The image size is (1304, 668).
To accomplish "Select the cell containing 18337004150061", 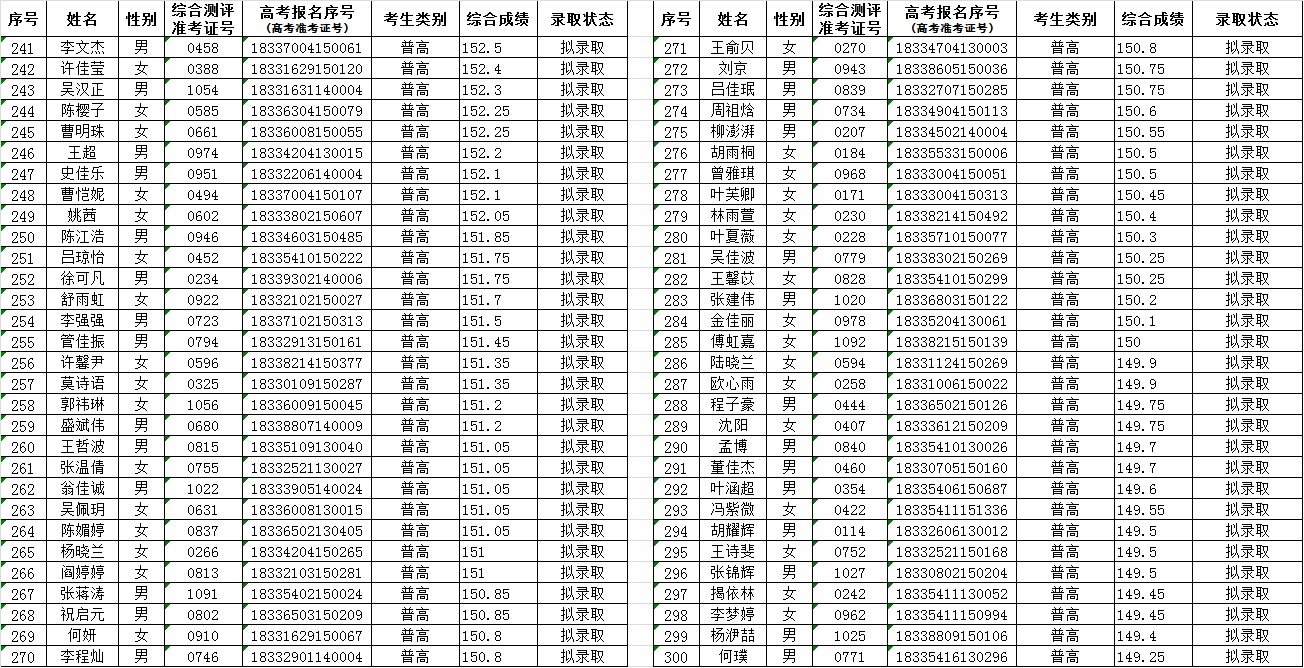I will [x=306, y=48].
